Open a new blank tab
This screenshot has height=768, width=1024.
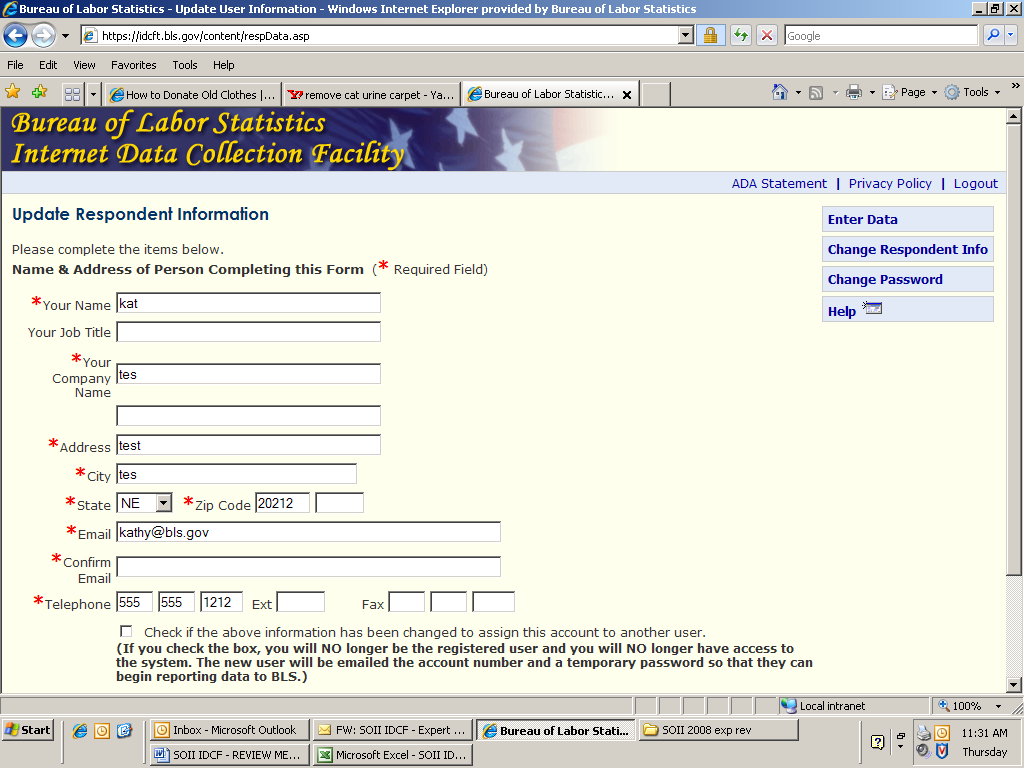point(656,95)
